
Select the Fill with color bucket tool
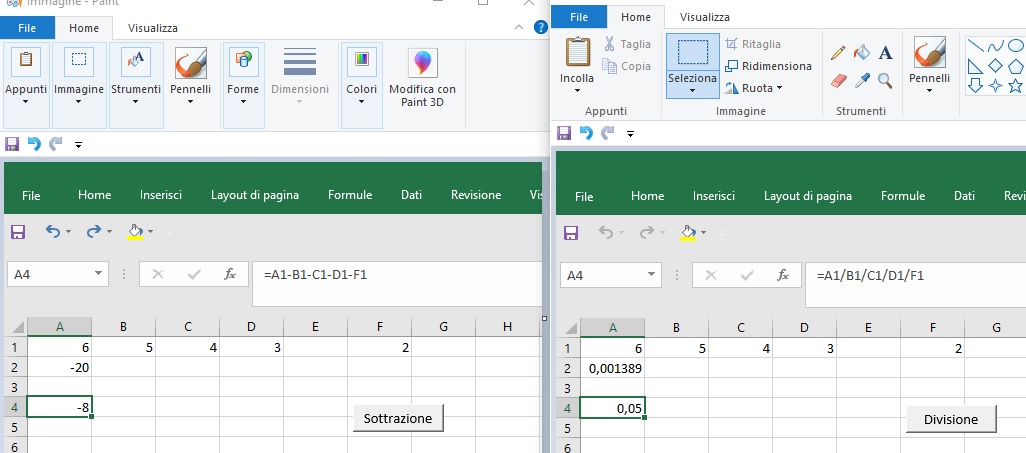click(x=862, y=52)
